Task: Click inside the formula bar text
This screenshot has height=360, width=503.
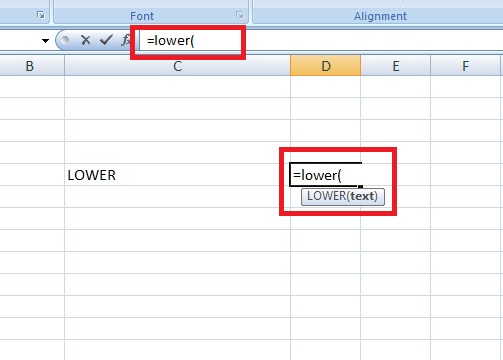Action: pyautogui.click(x=170, y=41)
